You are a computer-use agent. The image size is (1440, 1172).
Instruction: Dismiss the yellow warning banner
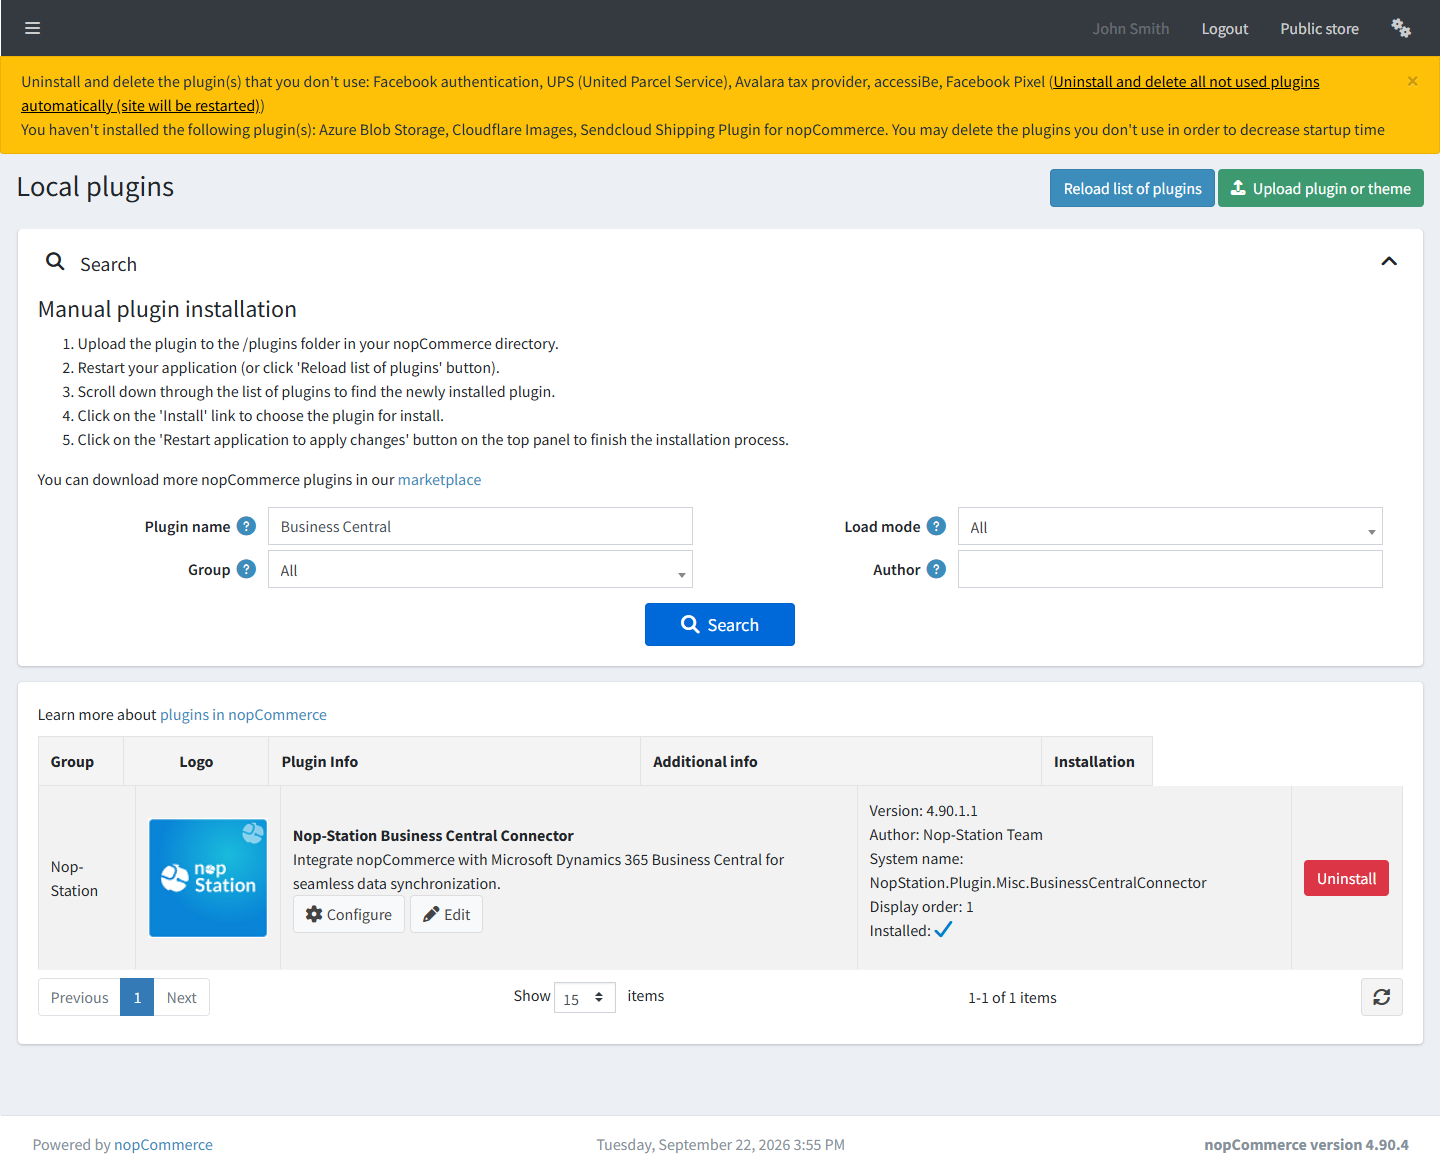[1412, 81]
